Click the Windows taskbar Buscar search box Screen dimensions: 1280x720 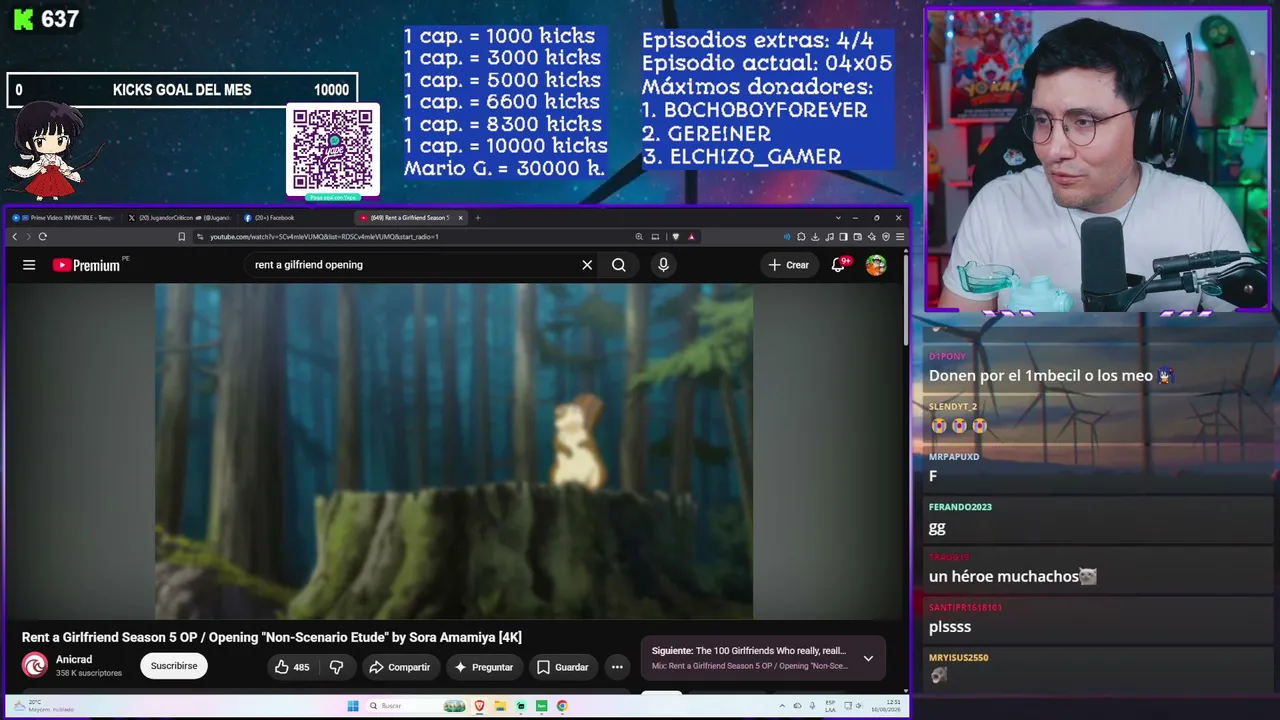[413, 706]
